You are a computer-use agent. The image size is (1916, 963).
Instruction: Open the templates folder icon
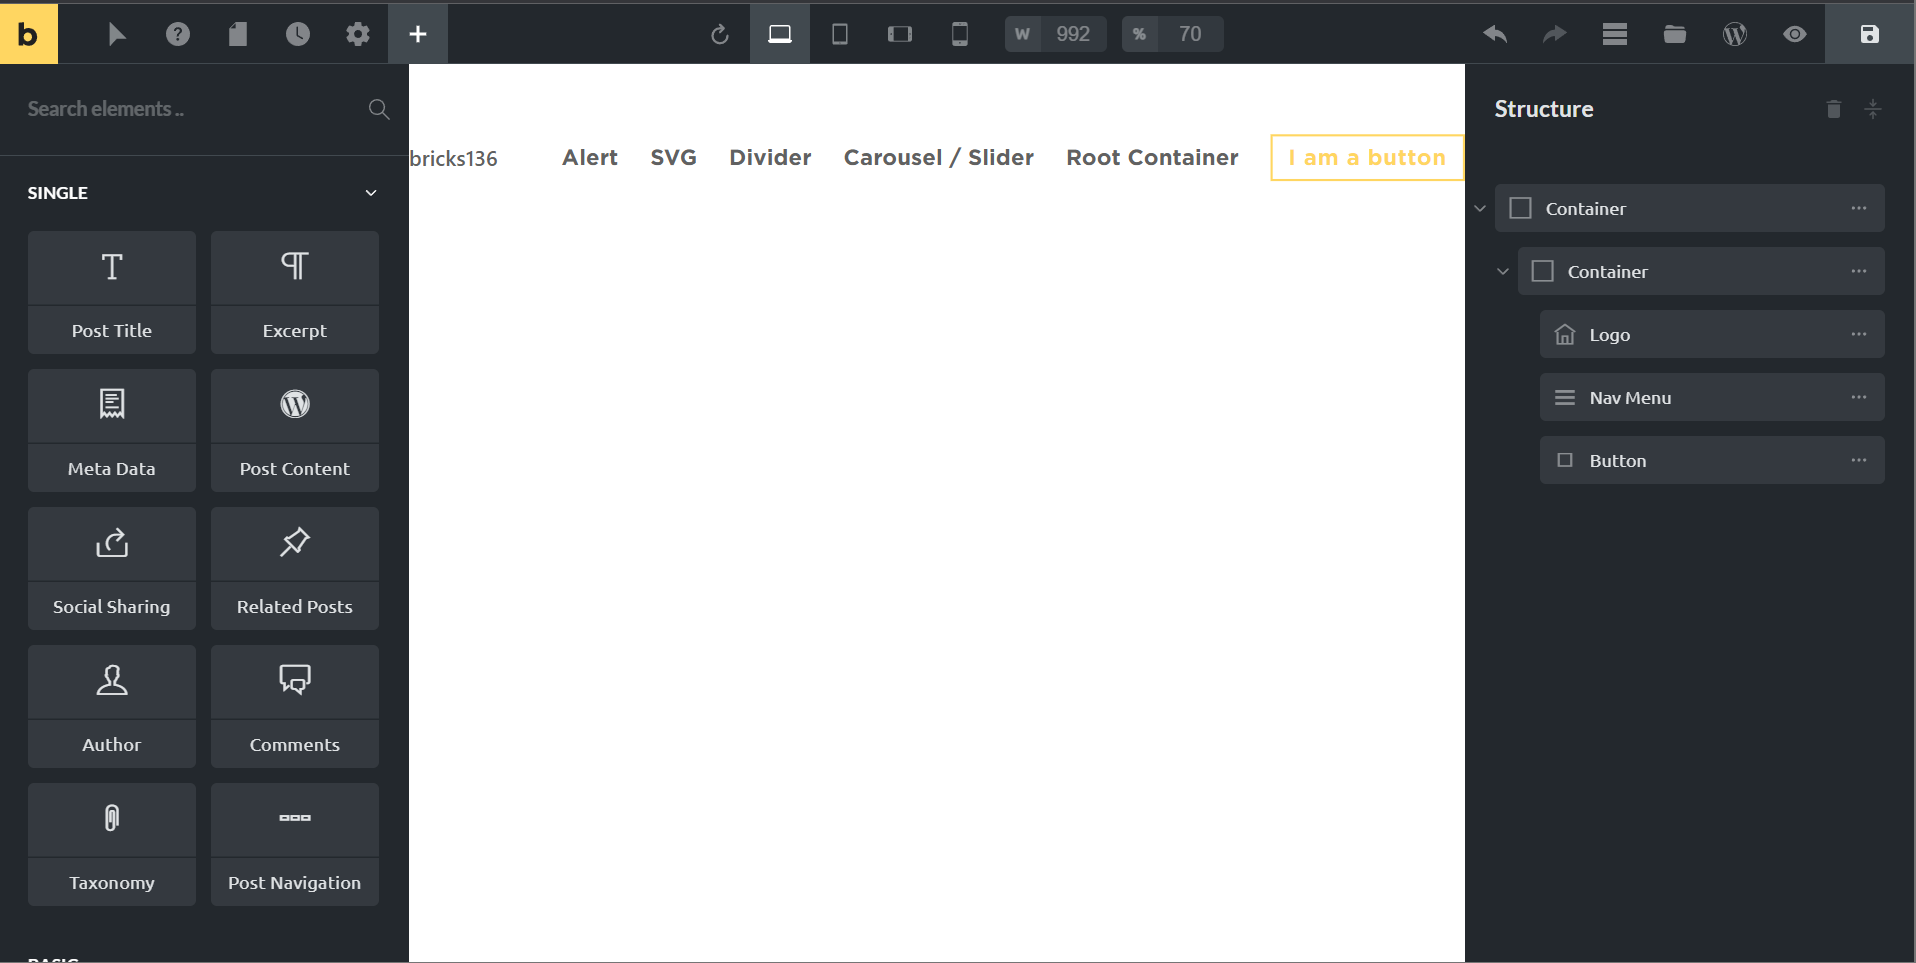click(1675, 34)
